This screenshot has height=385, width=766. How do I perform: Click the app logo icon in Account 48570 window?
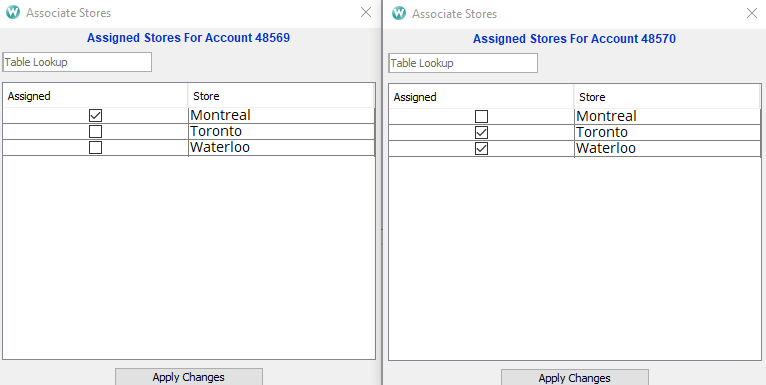pyautogui.click(x=399, y=13)
